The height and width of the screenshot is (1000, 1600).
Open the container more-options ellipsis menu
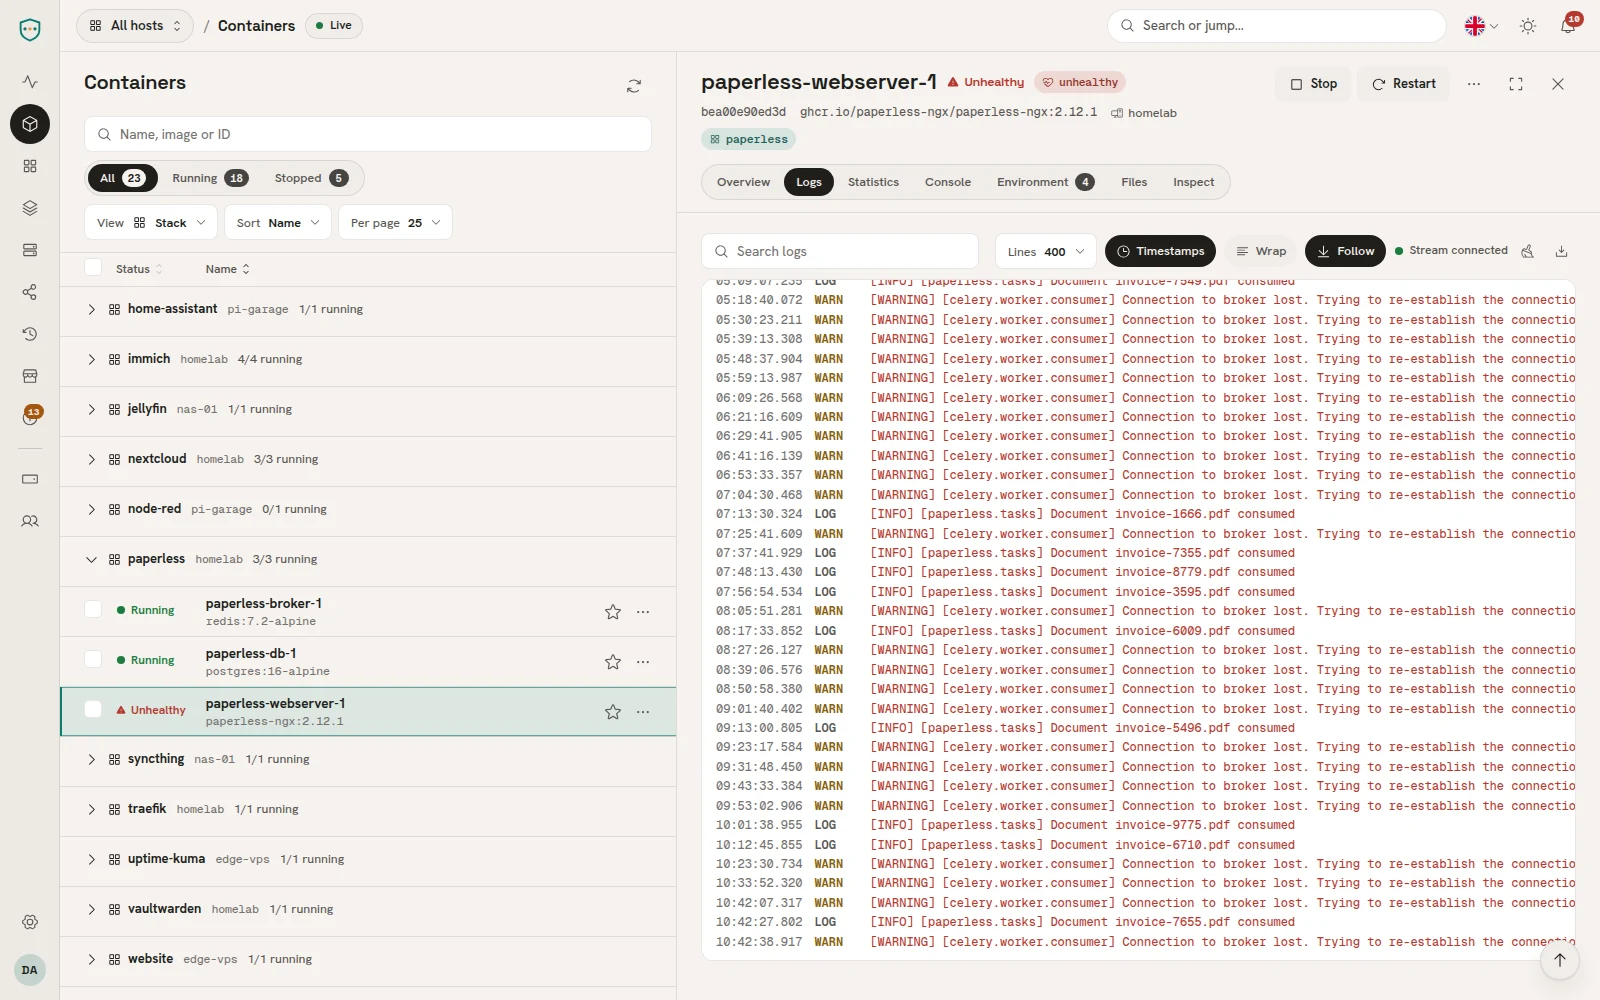coord(1474,84)
